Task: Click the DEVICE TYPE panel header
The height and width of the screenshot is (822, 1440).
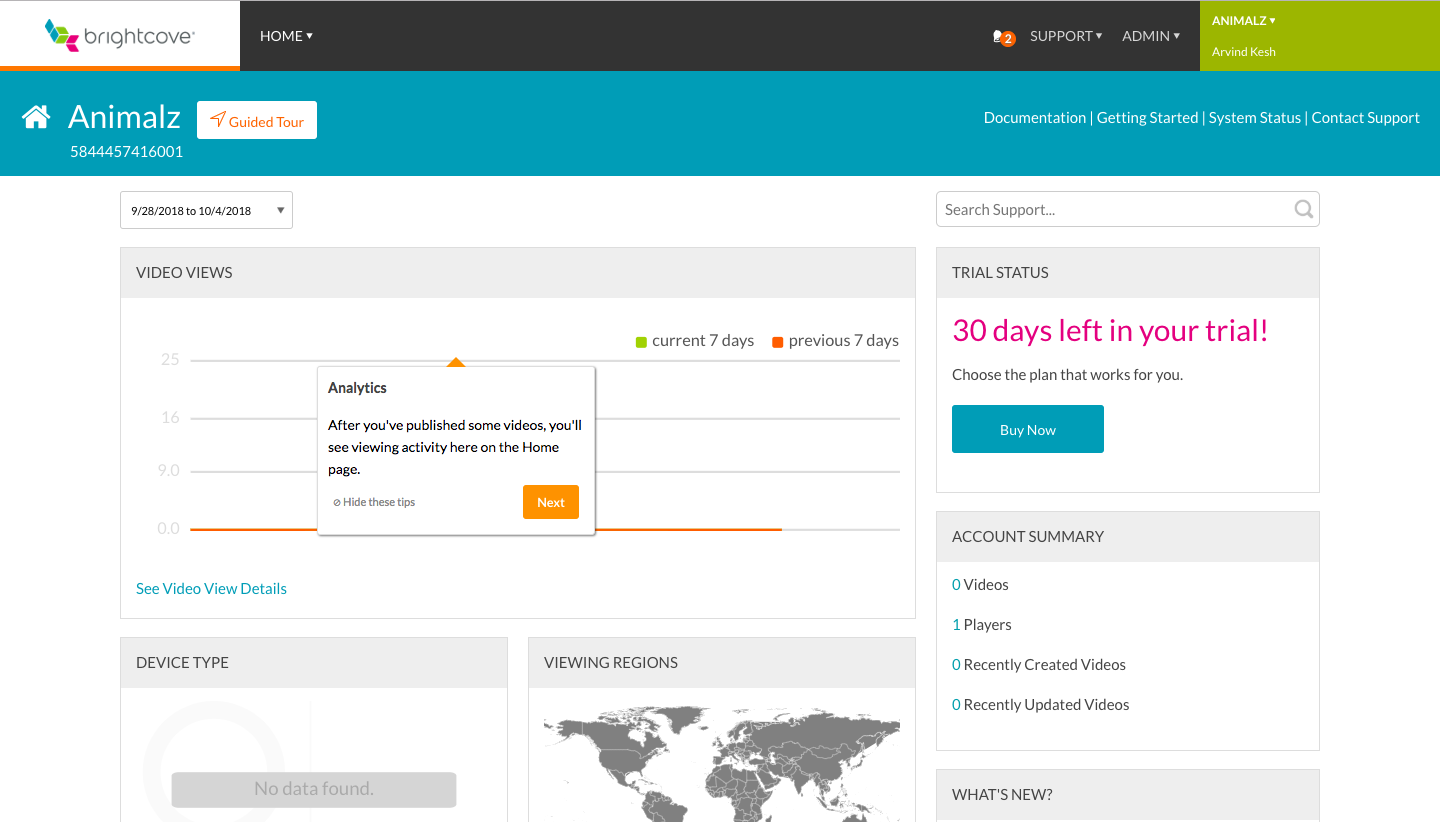Action: [x=314, y=663]
